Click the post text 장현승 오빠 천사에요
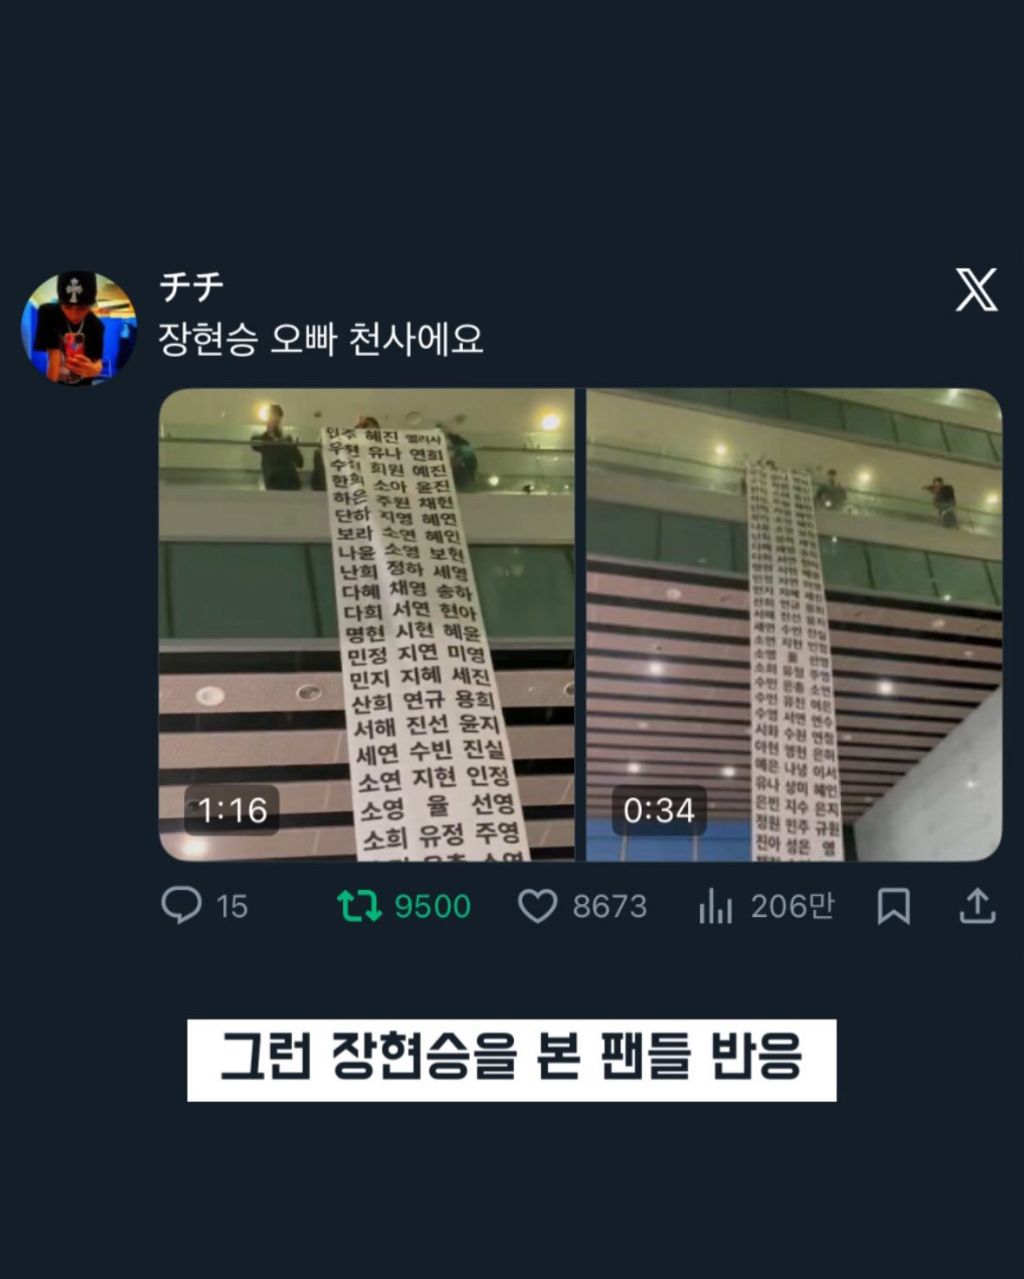 (321, 339)
